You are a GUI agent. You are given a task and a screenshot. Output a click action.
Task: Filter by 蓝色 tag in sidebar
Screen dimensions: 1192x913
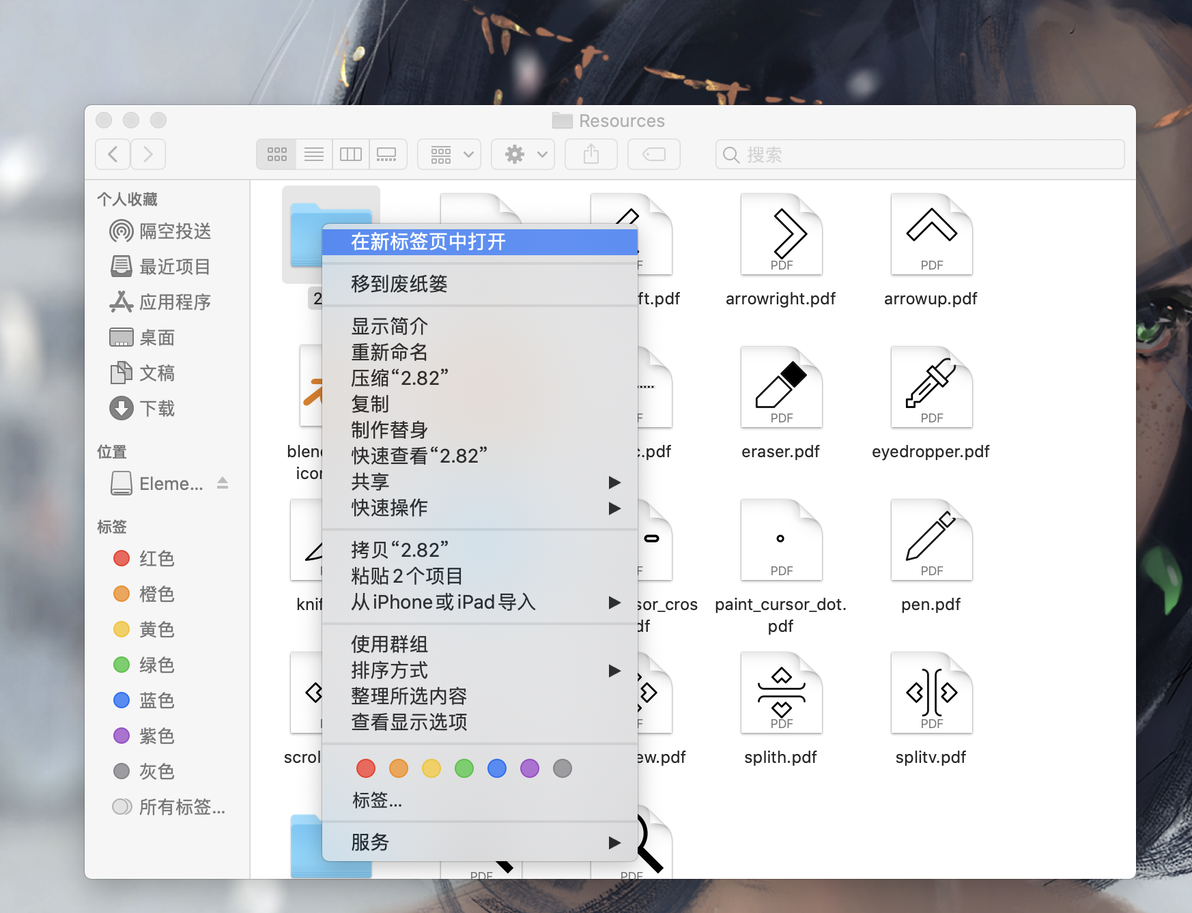[x=144, y=700]
